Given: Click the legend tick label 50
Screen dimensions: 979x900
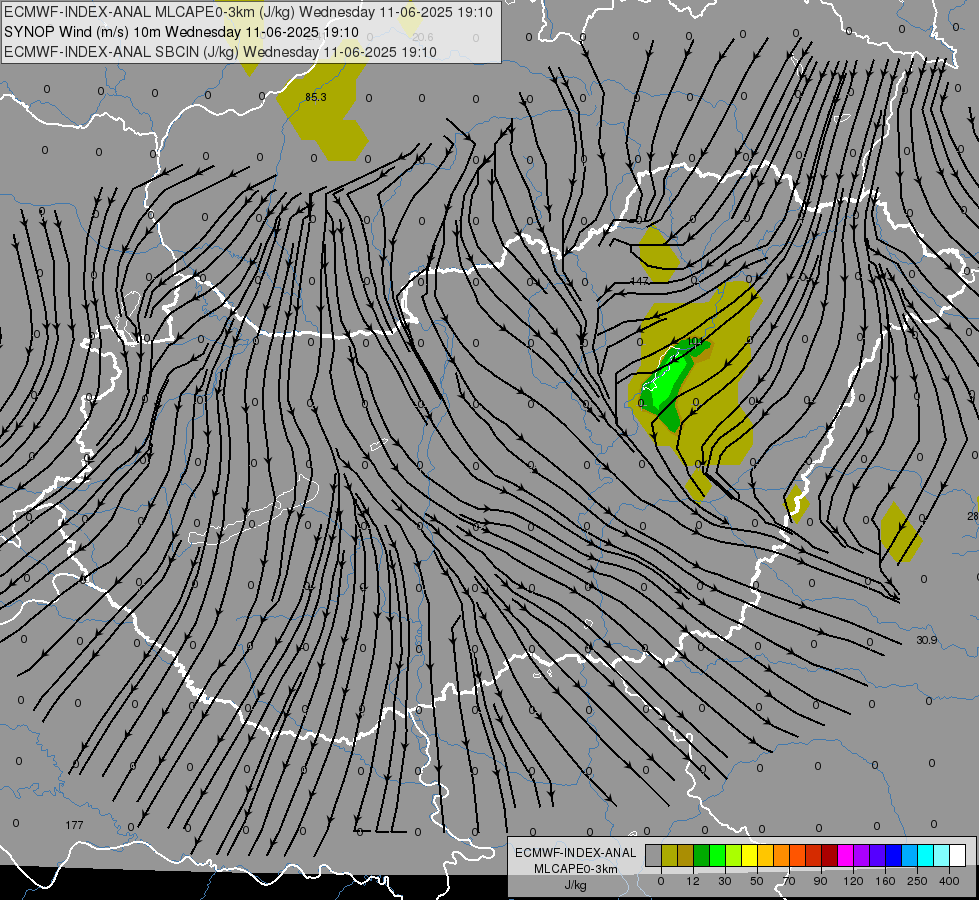Looking at the screenshot, I should click(757, 881).
